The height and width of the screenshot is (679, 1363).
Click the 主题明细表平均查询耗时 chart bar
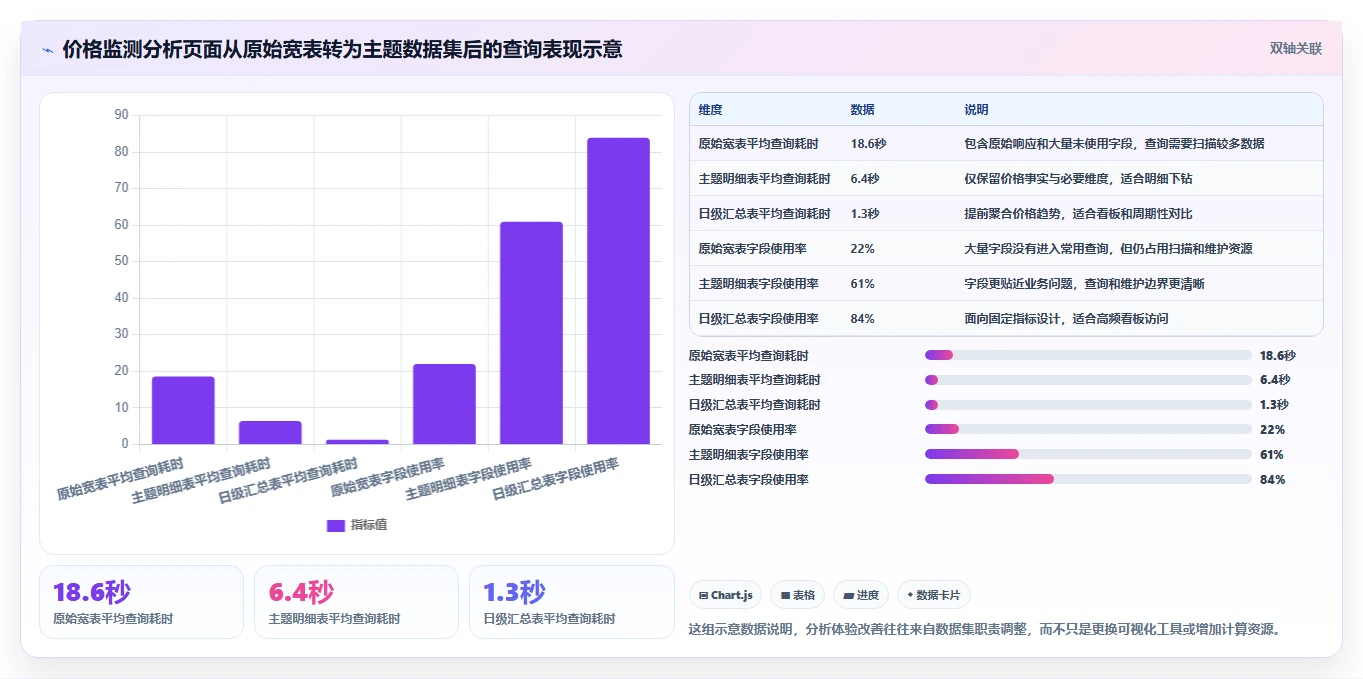point(270,432)
